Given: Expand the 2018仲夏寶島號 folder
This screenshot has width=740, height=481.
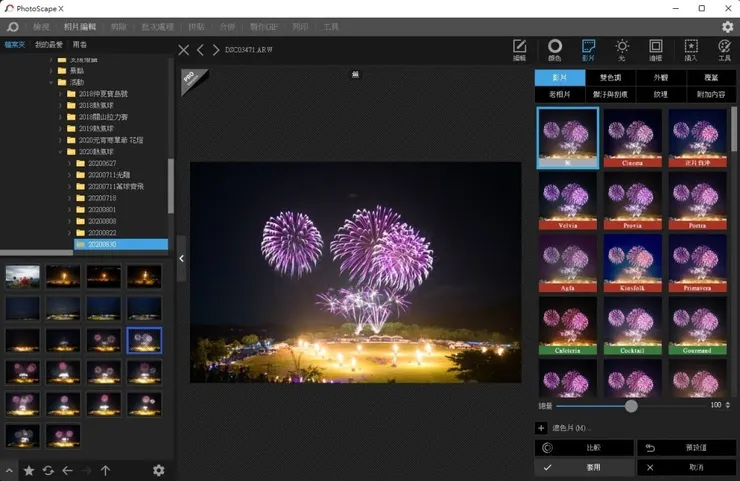Looking at the screenshot, I should (60, 93).
